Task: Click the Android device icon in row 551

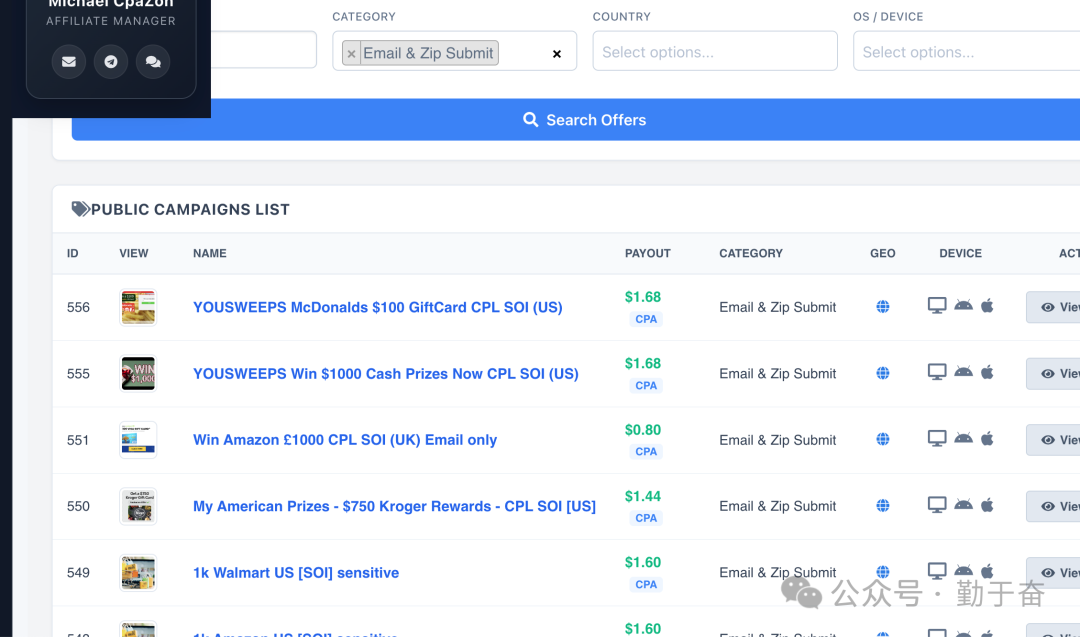Action: [963, 438]
